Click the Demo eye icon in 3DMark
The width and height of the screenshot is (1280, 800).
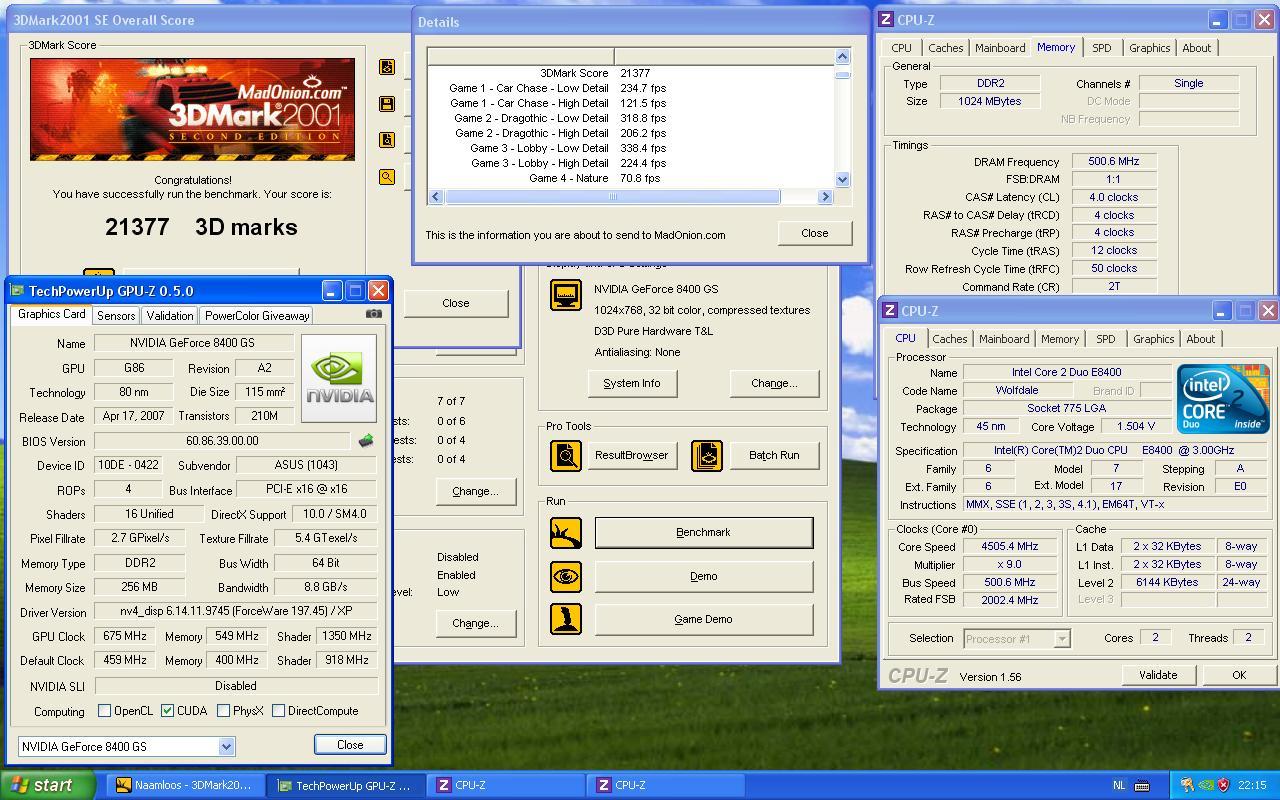click(x=566, y=577)
